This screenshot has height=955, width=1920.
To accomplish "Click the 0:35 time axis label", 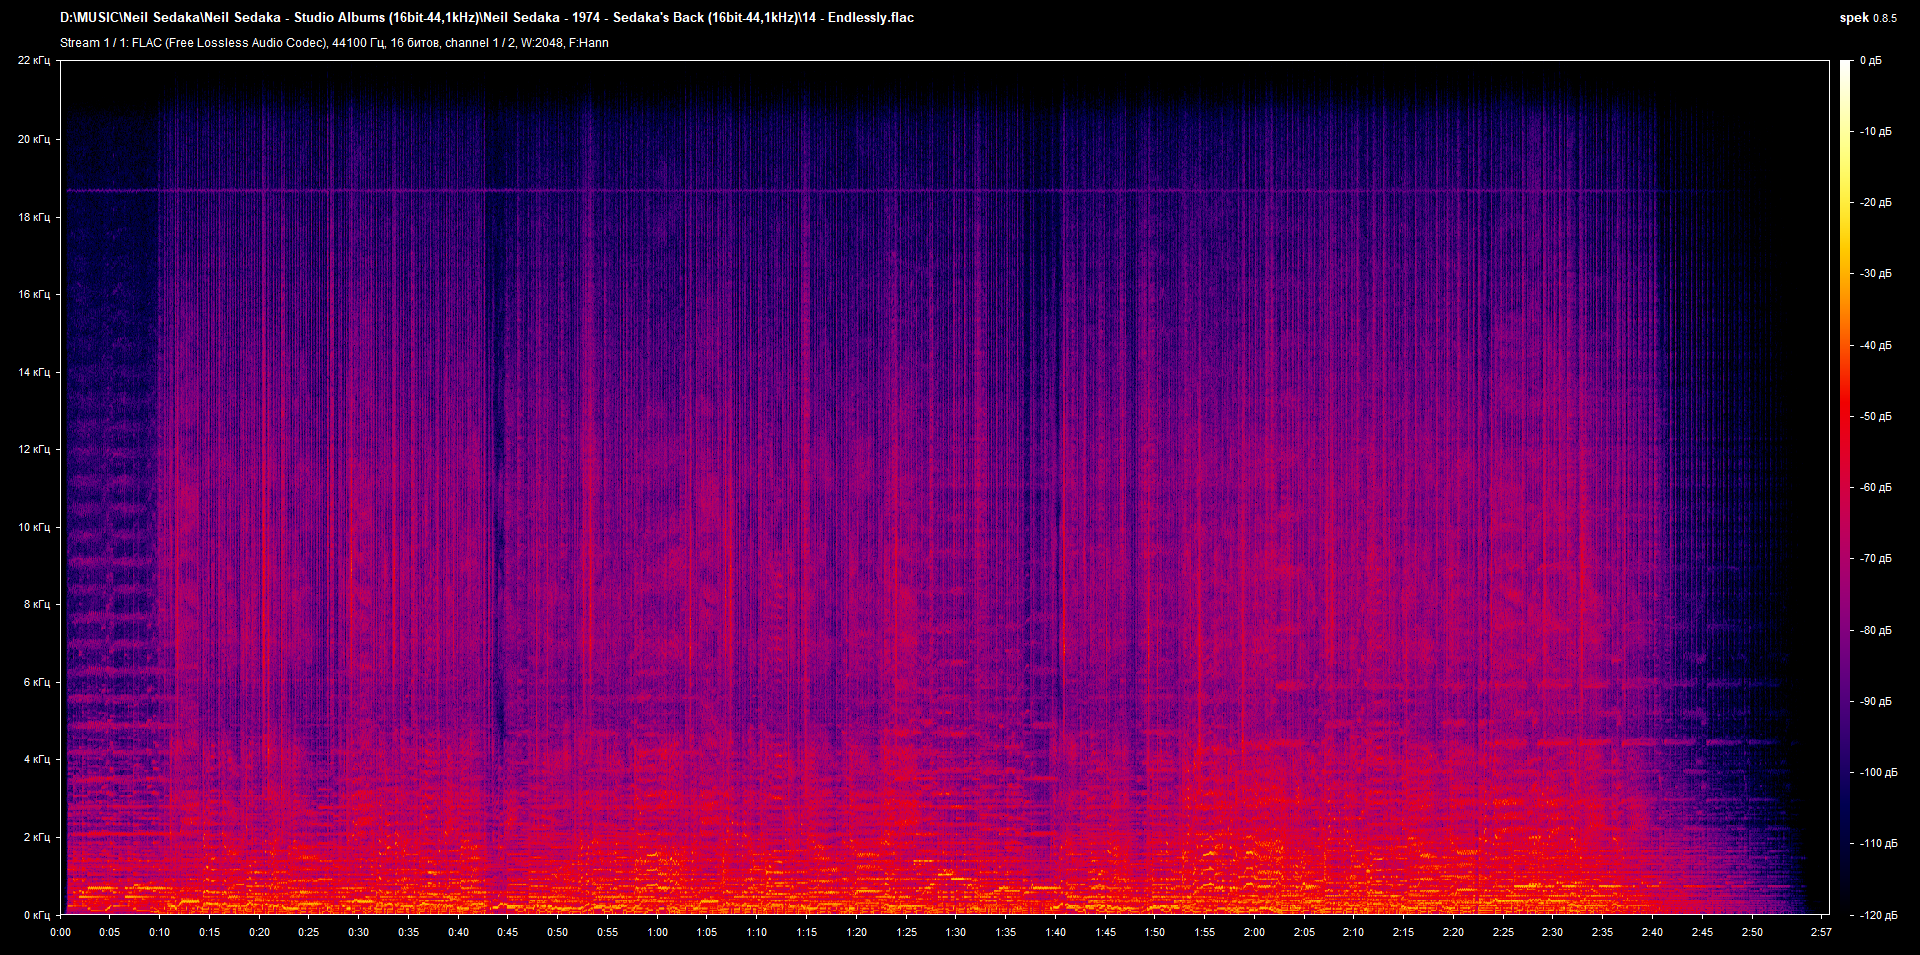I will [x=408, y=933].
